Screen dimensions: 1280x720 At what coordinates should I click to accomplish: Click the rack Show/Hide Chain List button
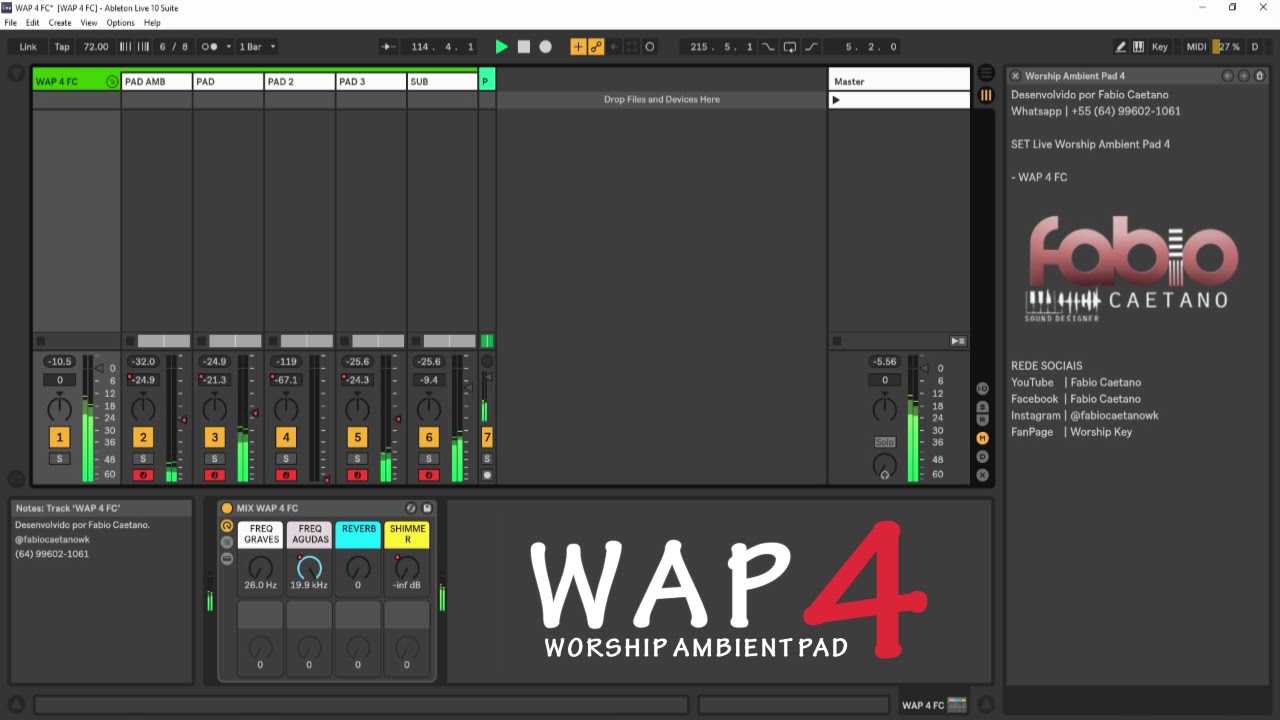pyautogui.click(x=227, y=542)
